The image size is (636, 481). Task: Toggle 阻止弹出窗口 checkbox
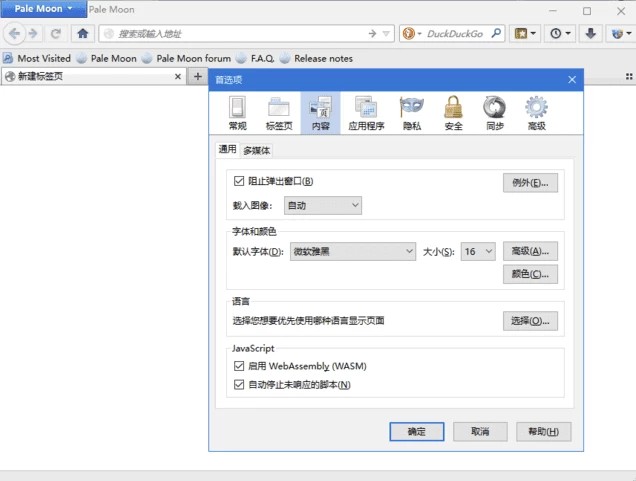click(239, 181)
